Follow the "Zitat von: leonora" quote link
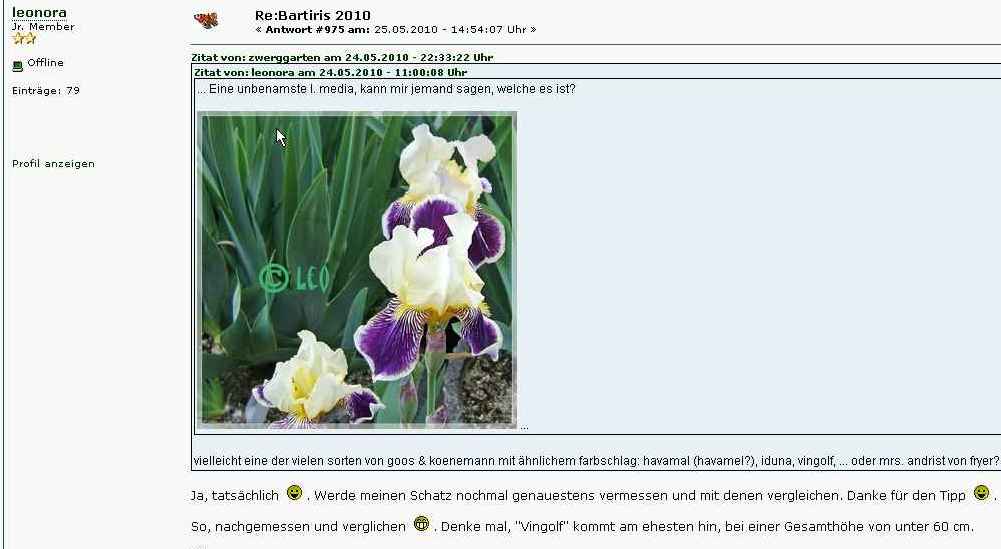This screenshot has width=1001, height=549. (330, 73)
